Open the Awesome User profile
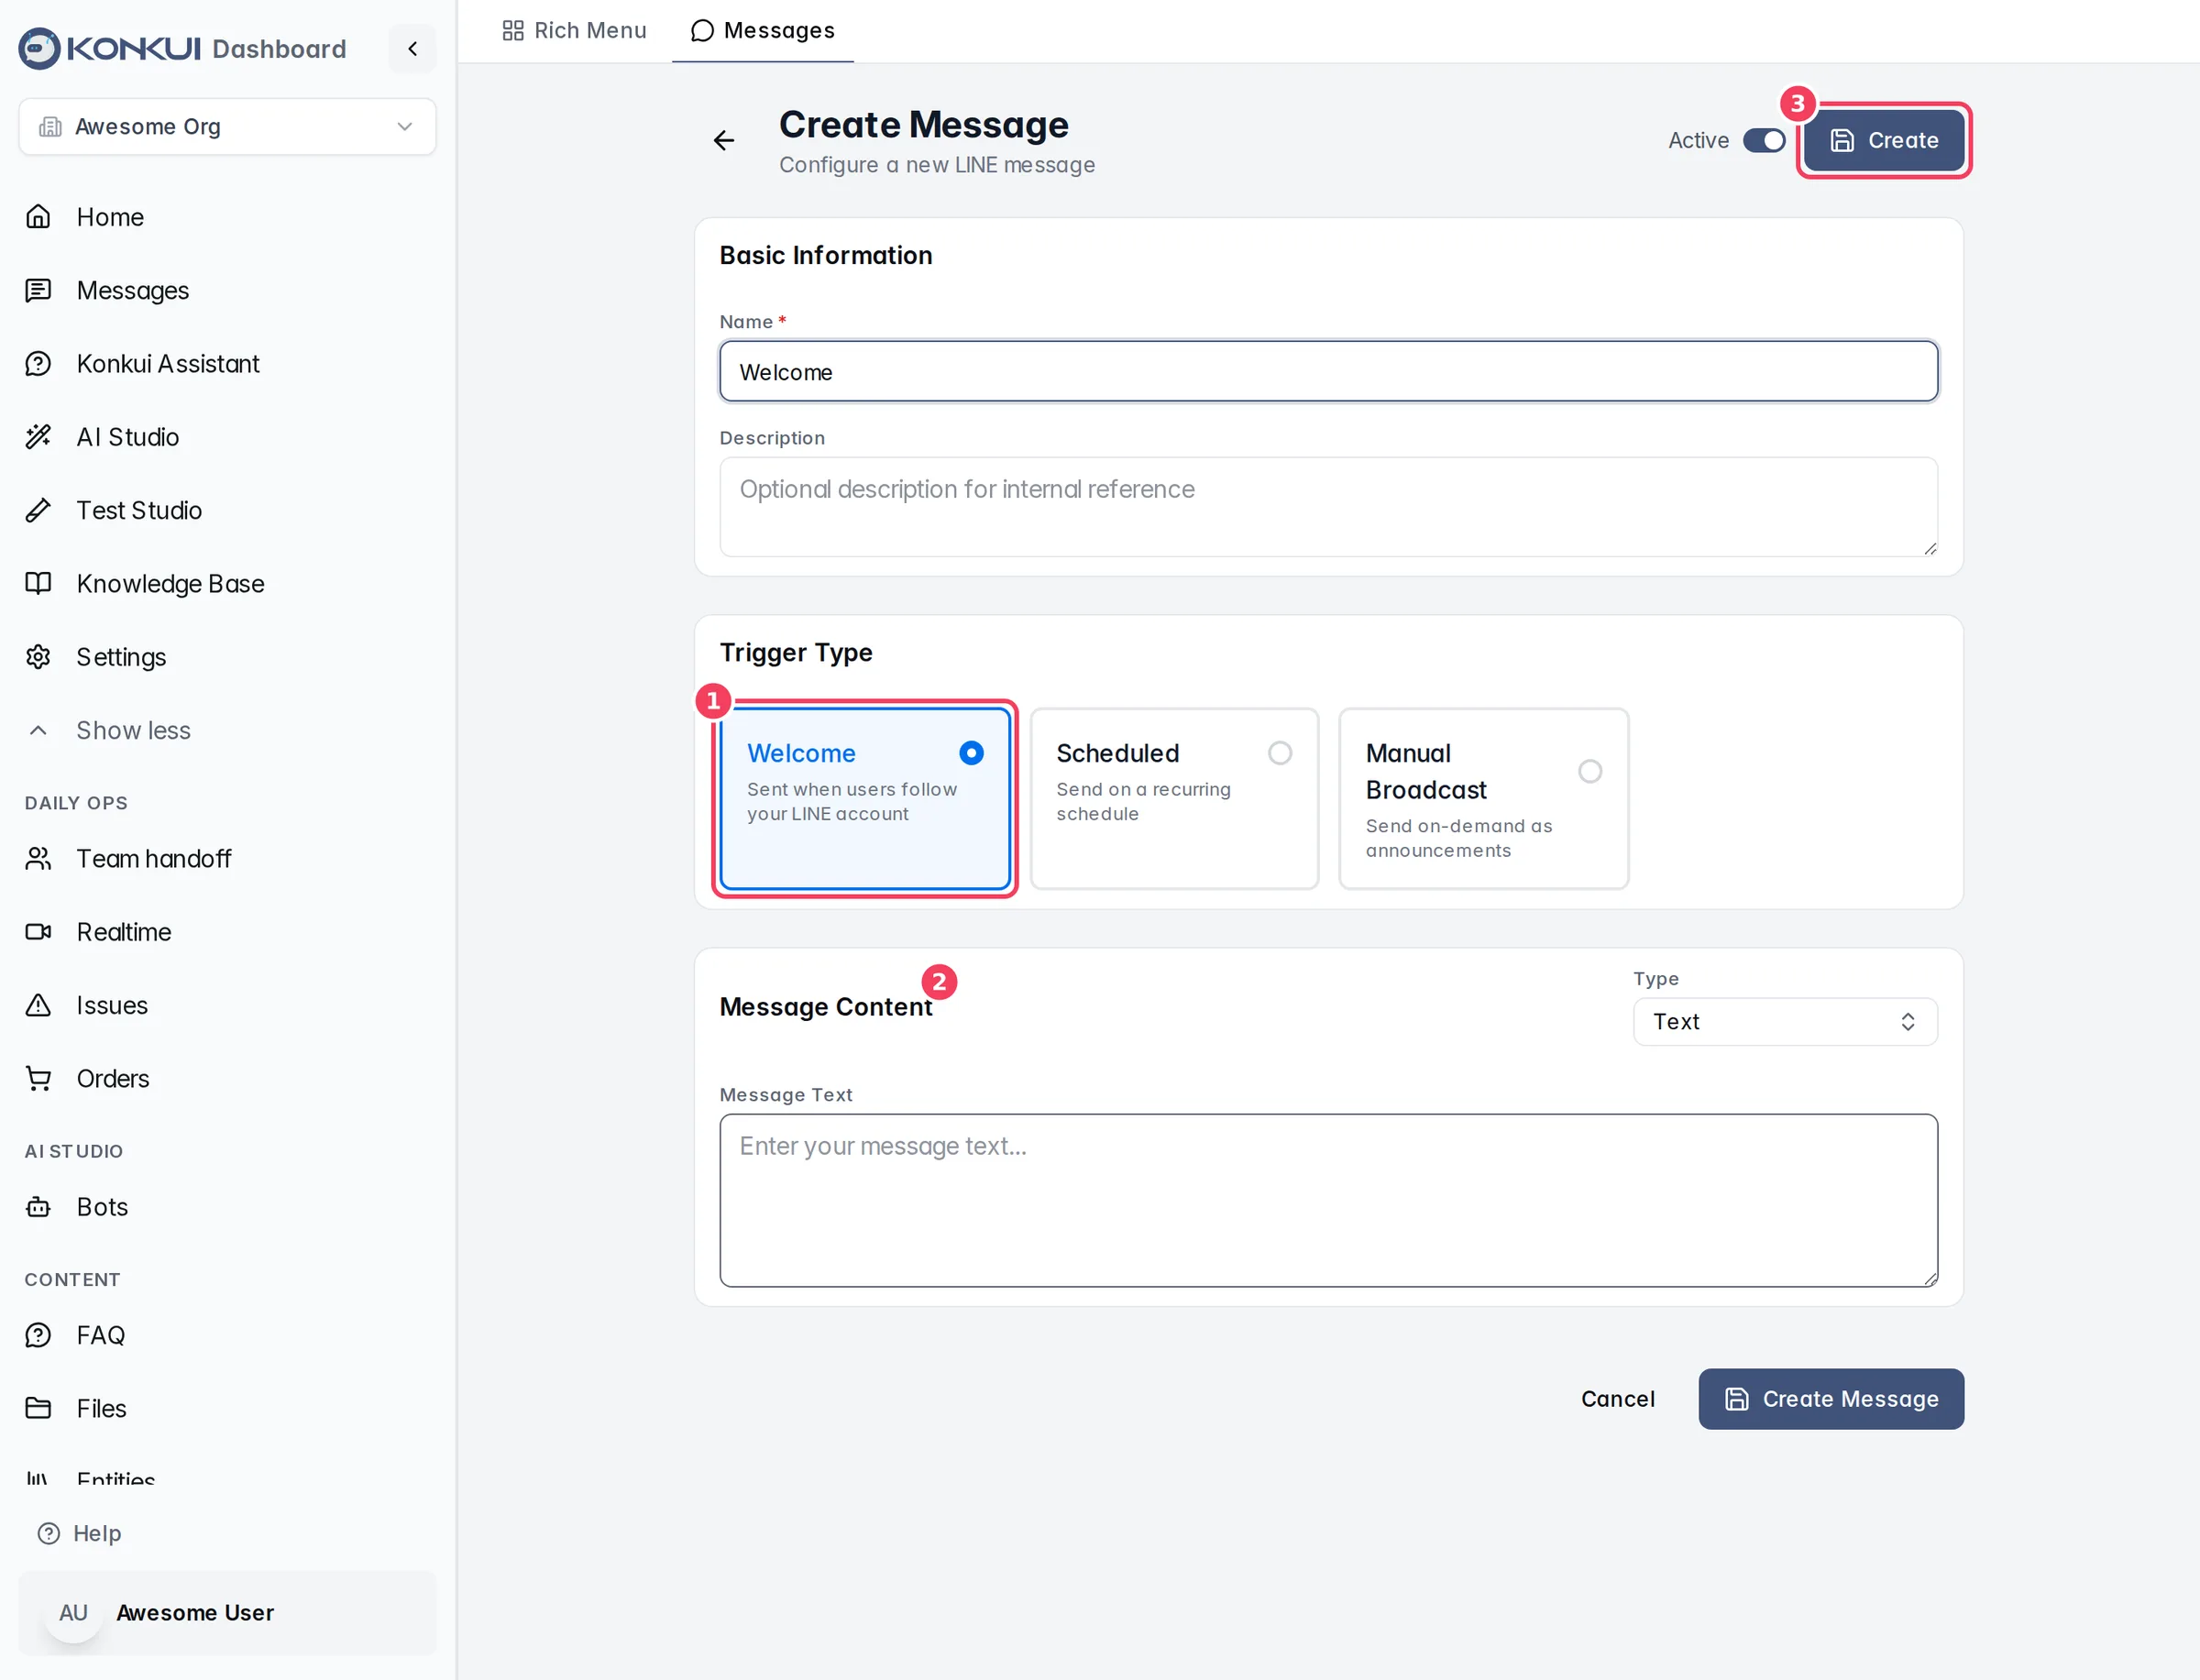 pos(227,1612)
